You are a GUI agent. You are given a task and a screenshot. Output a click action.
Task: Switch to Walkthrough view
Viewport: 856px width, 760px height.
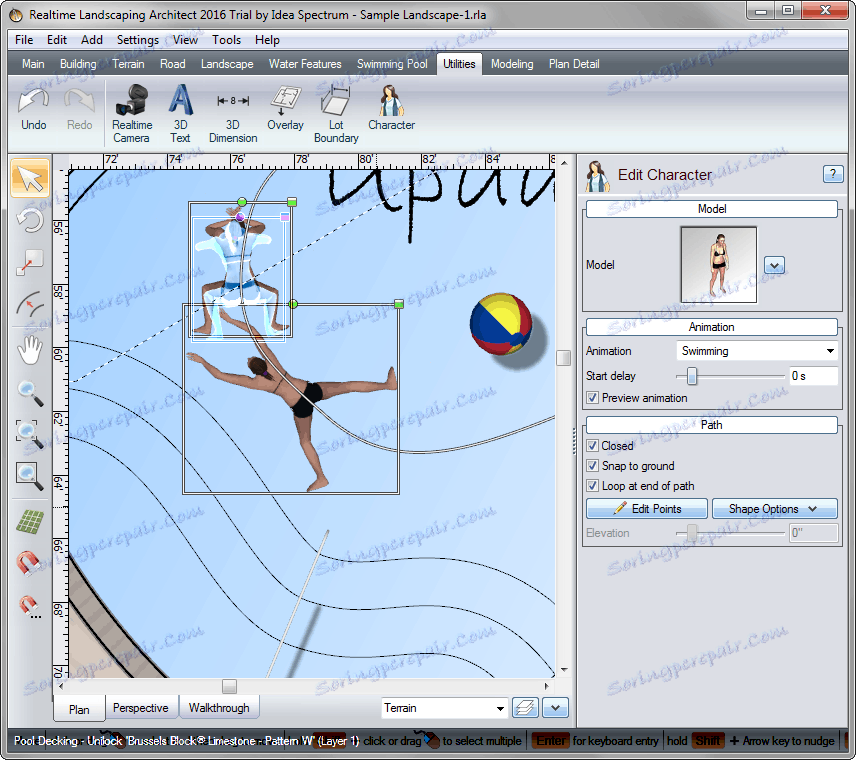click(219, 708)
